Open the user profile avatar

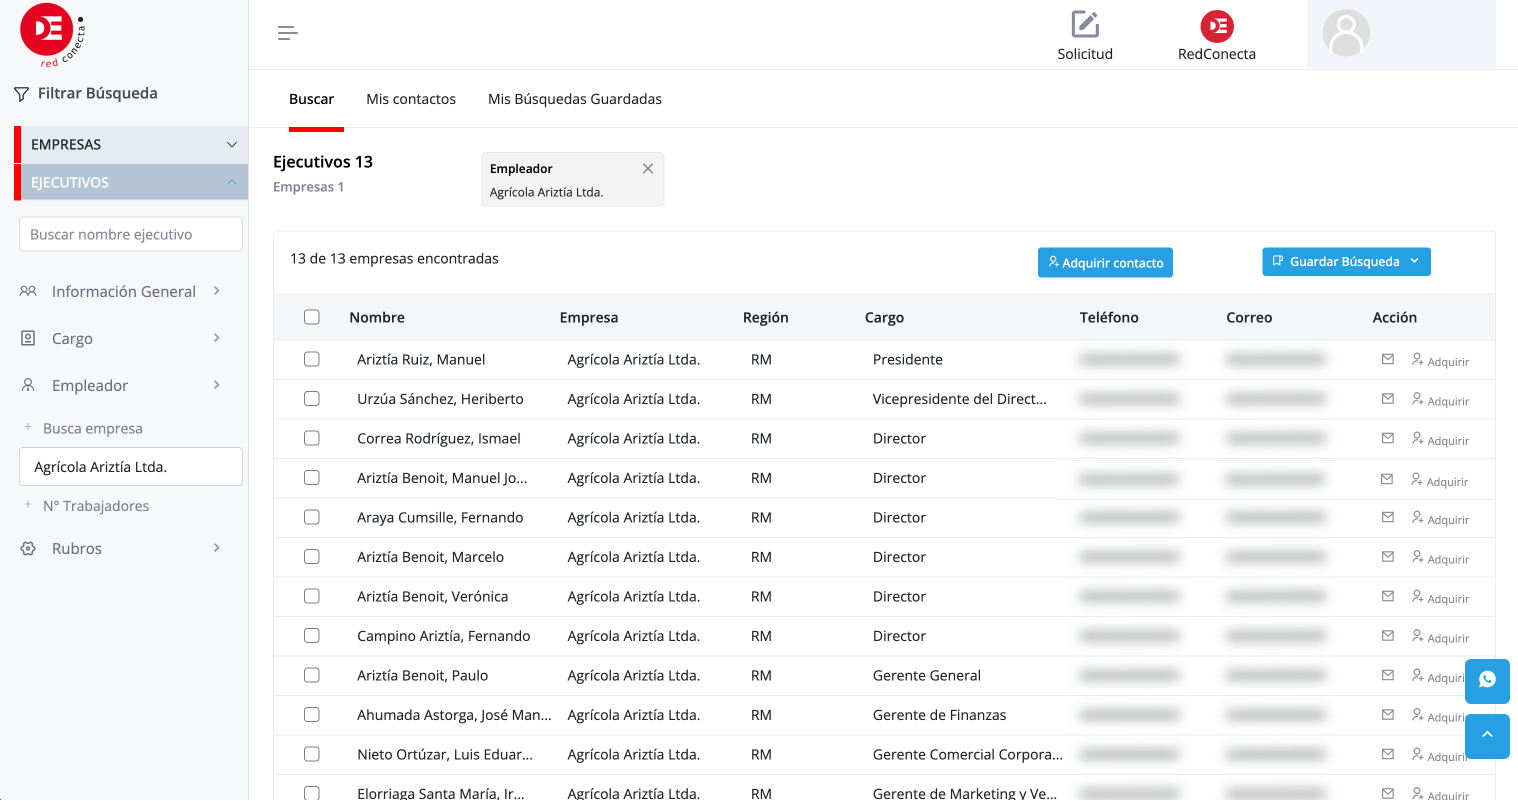click(x=1346, y=34)
